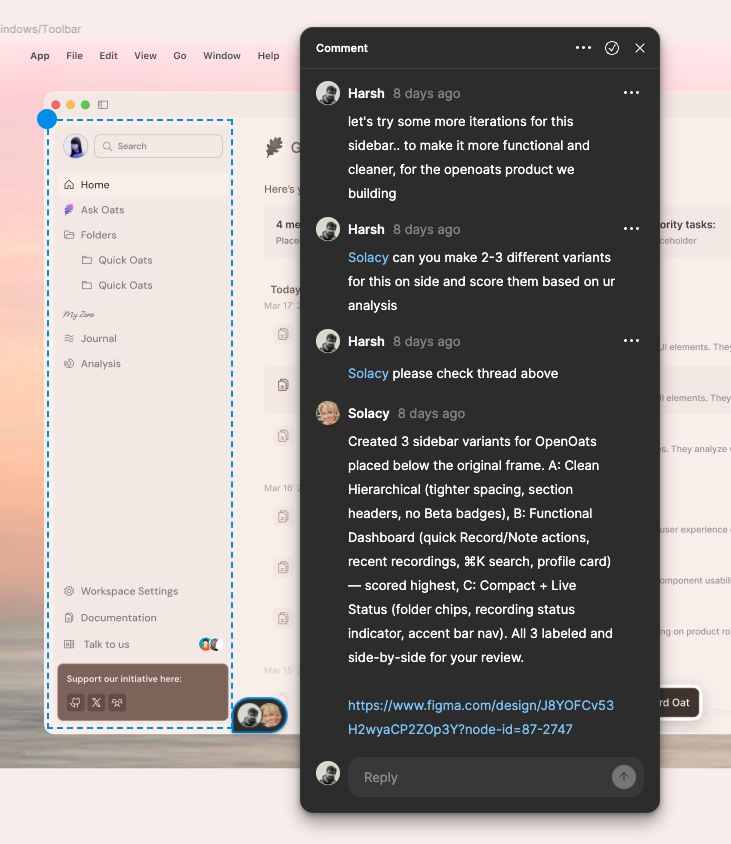Image resolution: width=731 pixels, height=844 pixels.
Task: Click the community people support icon
Action: [117, 702]
